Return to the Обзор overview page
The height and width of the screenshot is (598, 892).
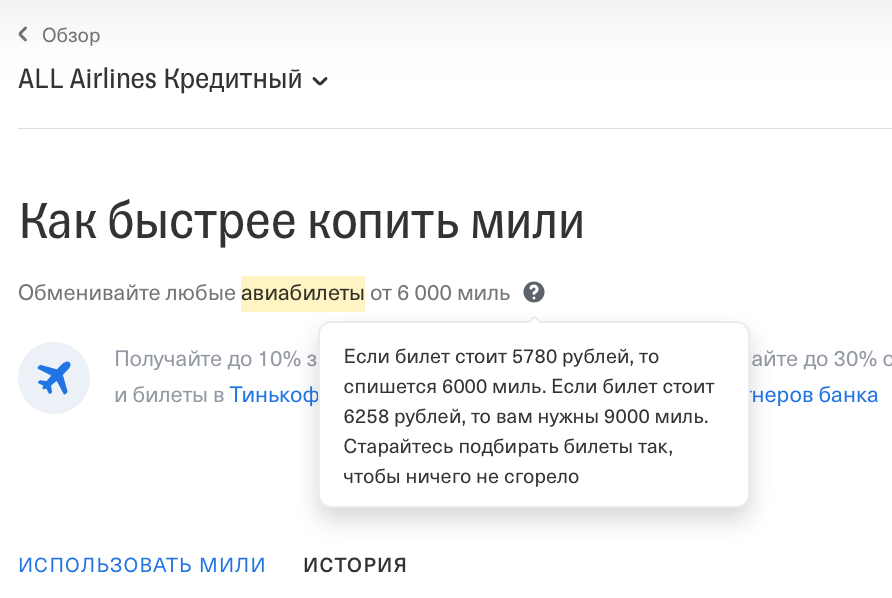[x=68, y=33]
